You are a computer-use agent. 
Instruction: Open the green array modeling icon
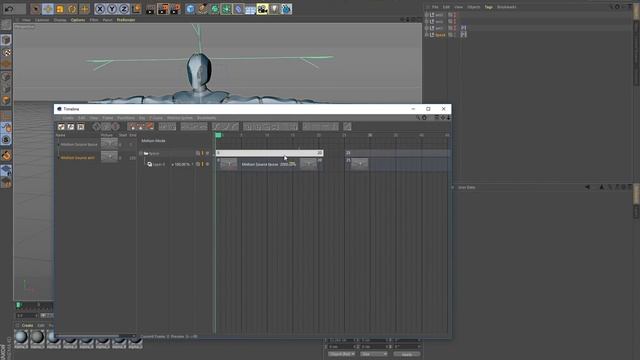(226, 9)
